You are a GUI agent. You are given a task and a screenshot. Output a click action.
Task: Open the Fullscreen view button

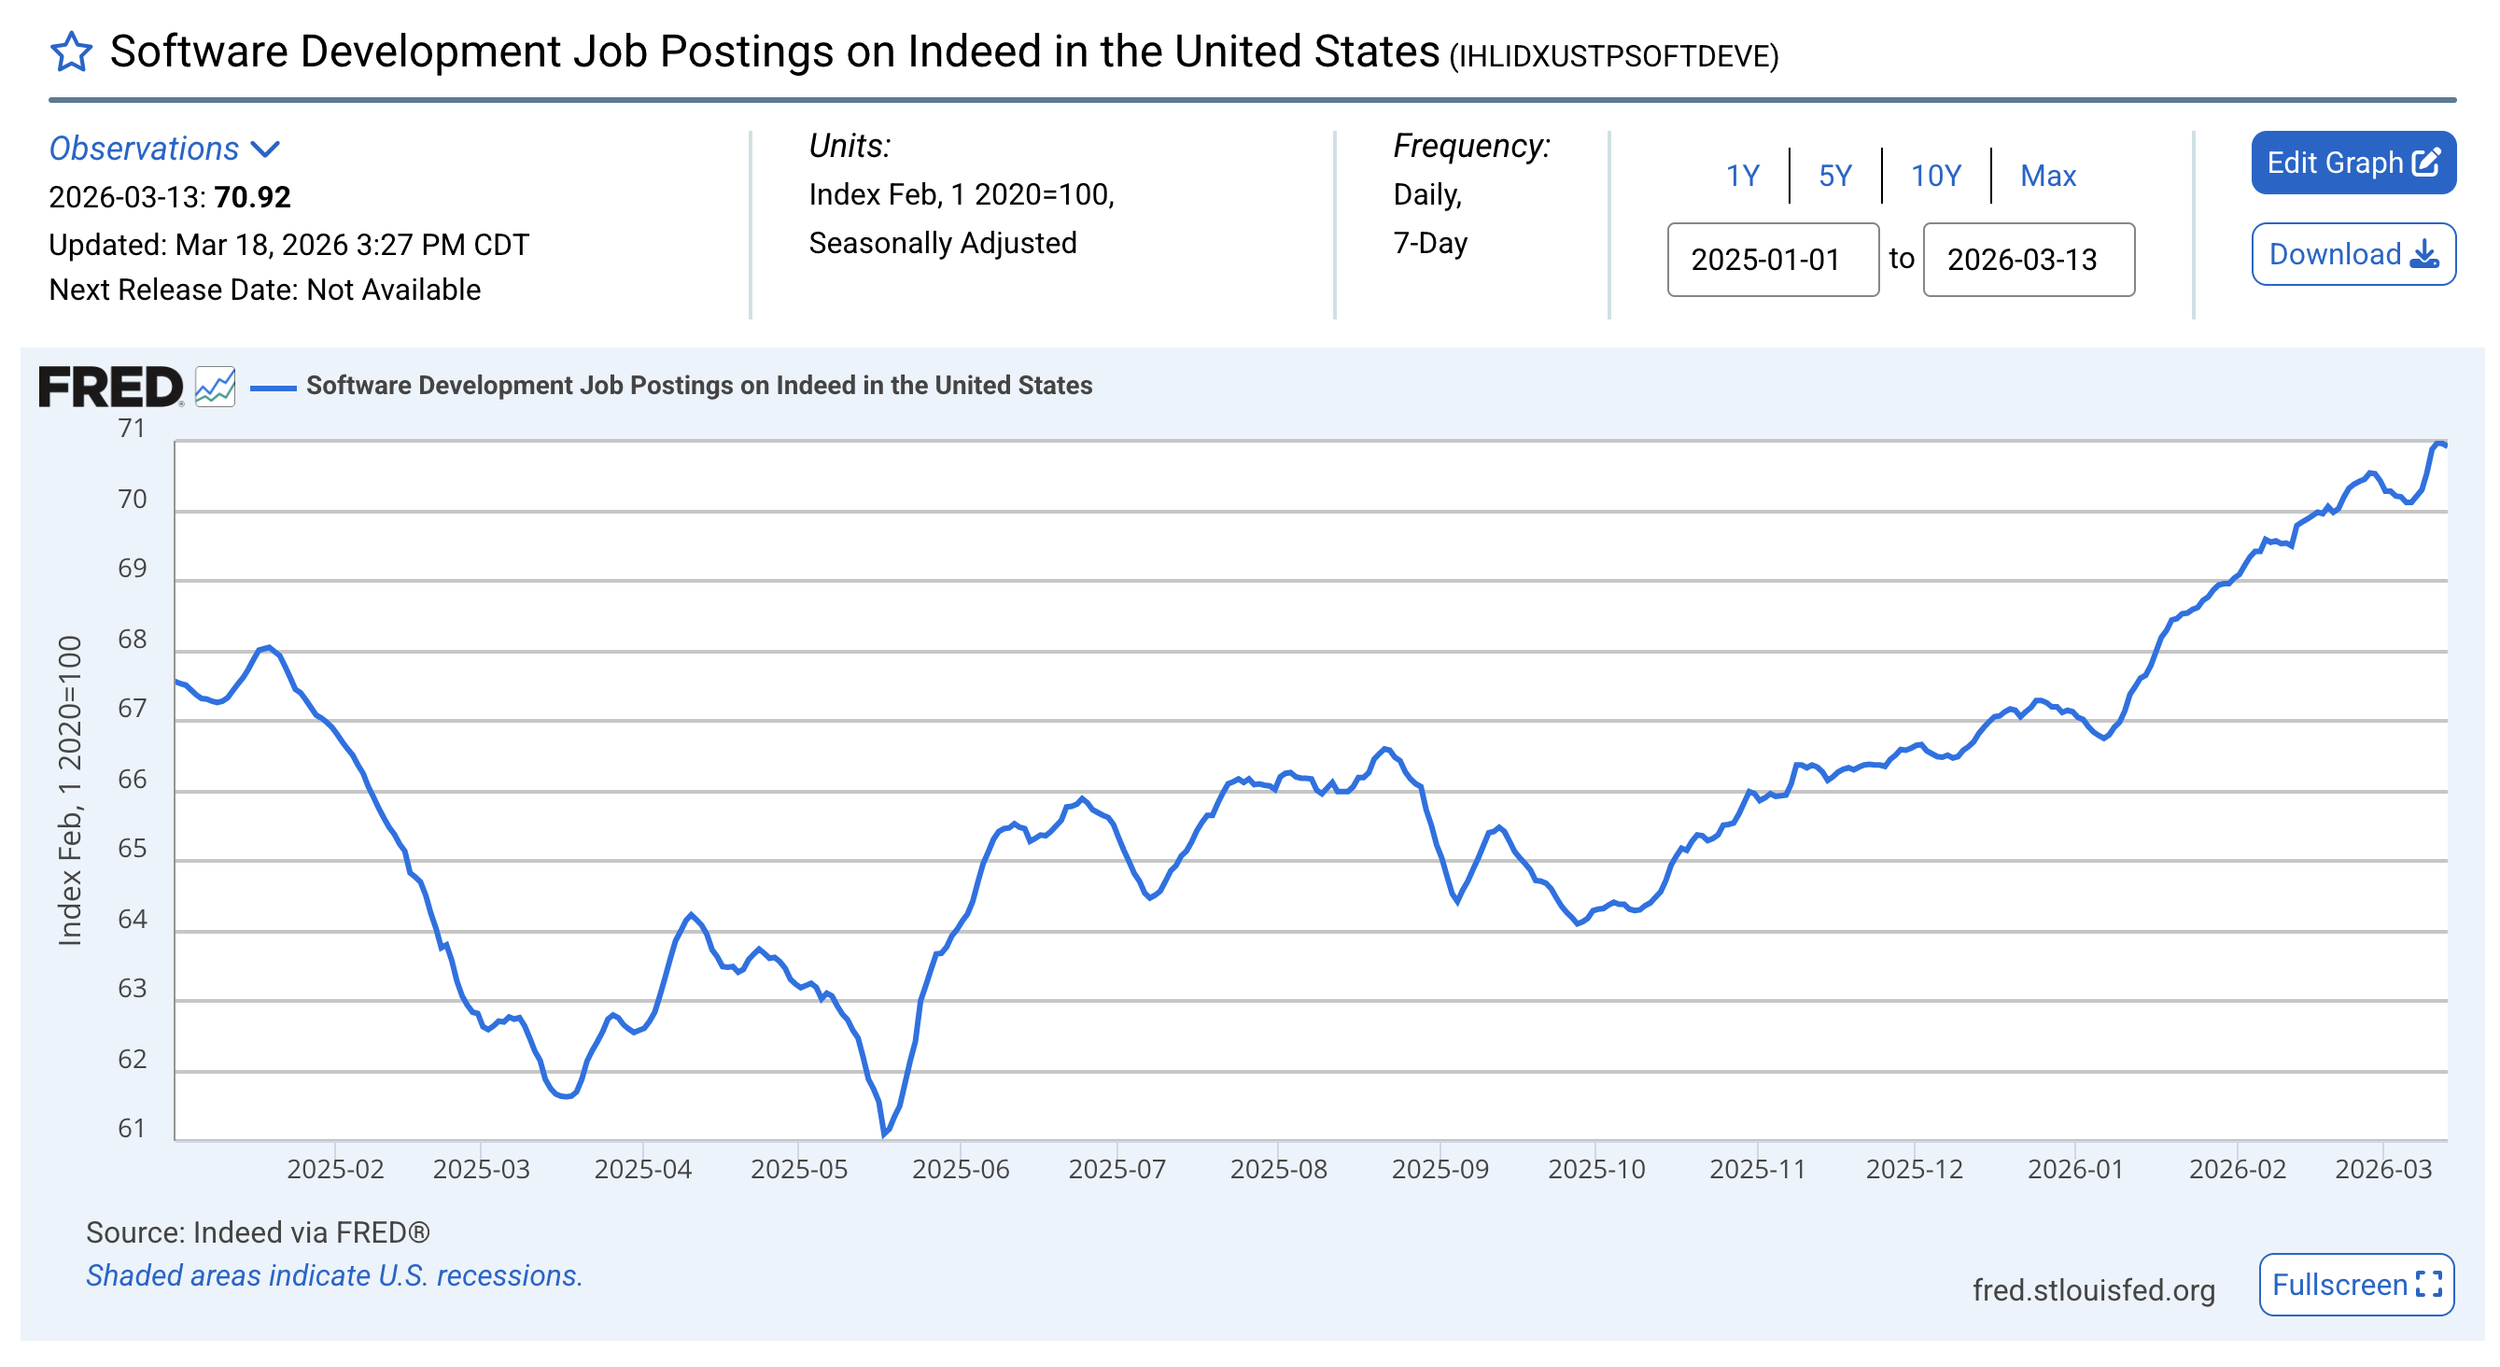(x=2340, y=1284)
